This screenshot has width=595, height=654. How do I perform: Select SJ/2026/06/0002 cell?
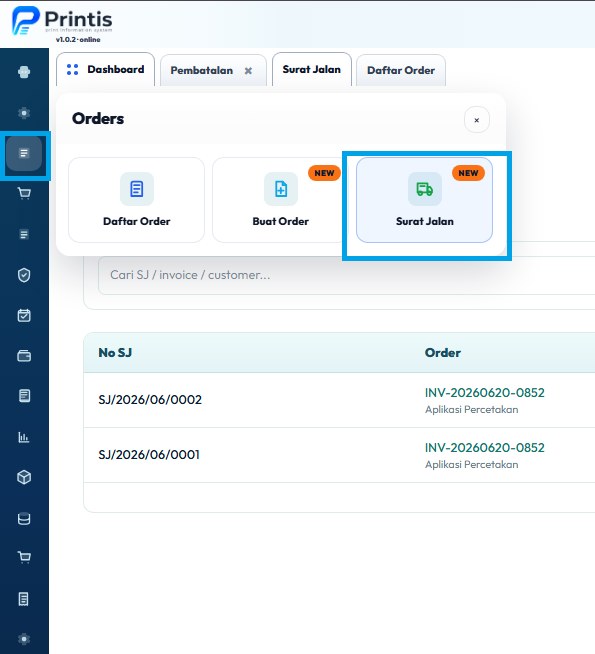[150, 400]
